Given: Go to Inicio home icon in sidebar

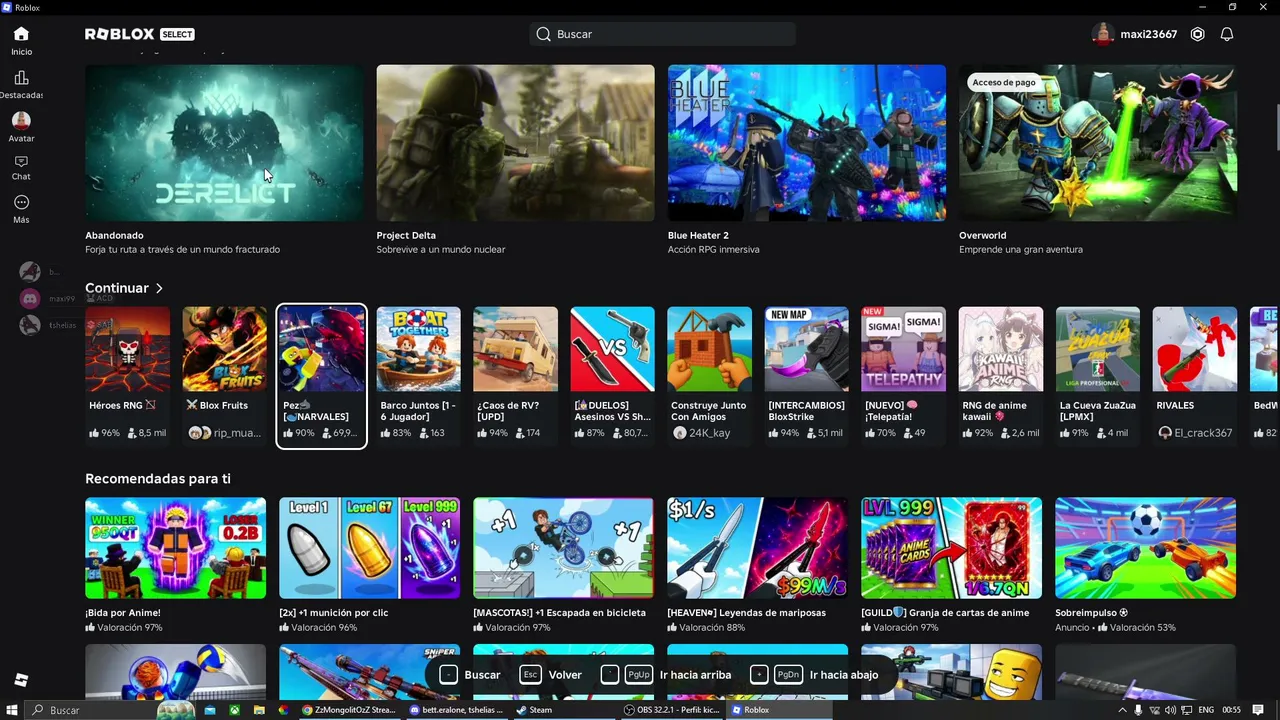Looking at the screenshot, I should [x=21, y=34].
